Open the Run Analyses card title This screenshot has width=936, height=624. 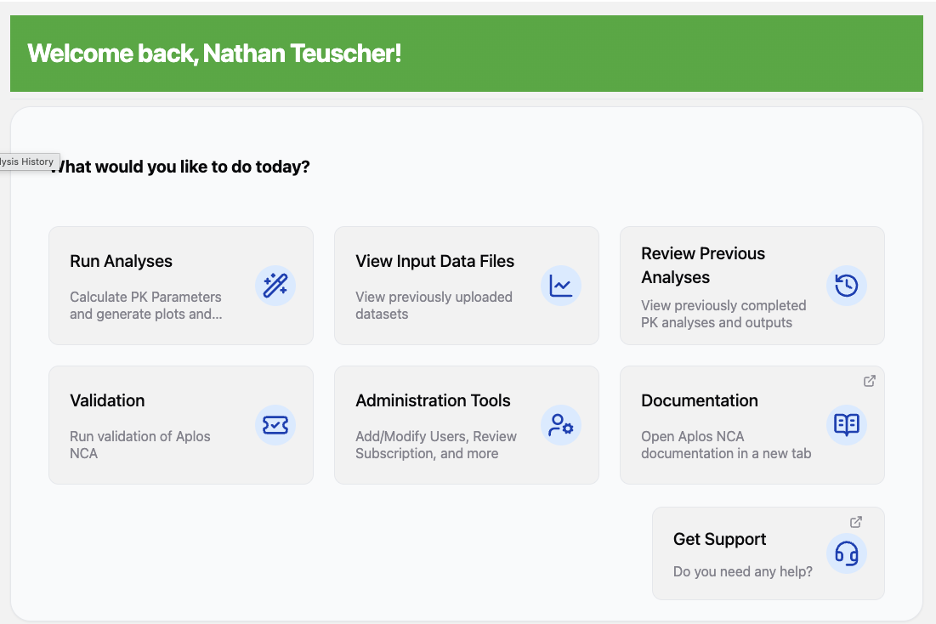(x=121, y=261)
